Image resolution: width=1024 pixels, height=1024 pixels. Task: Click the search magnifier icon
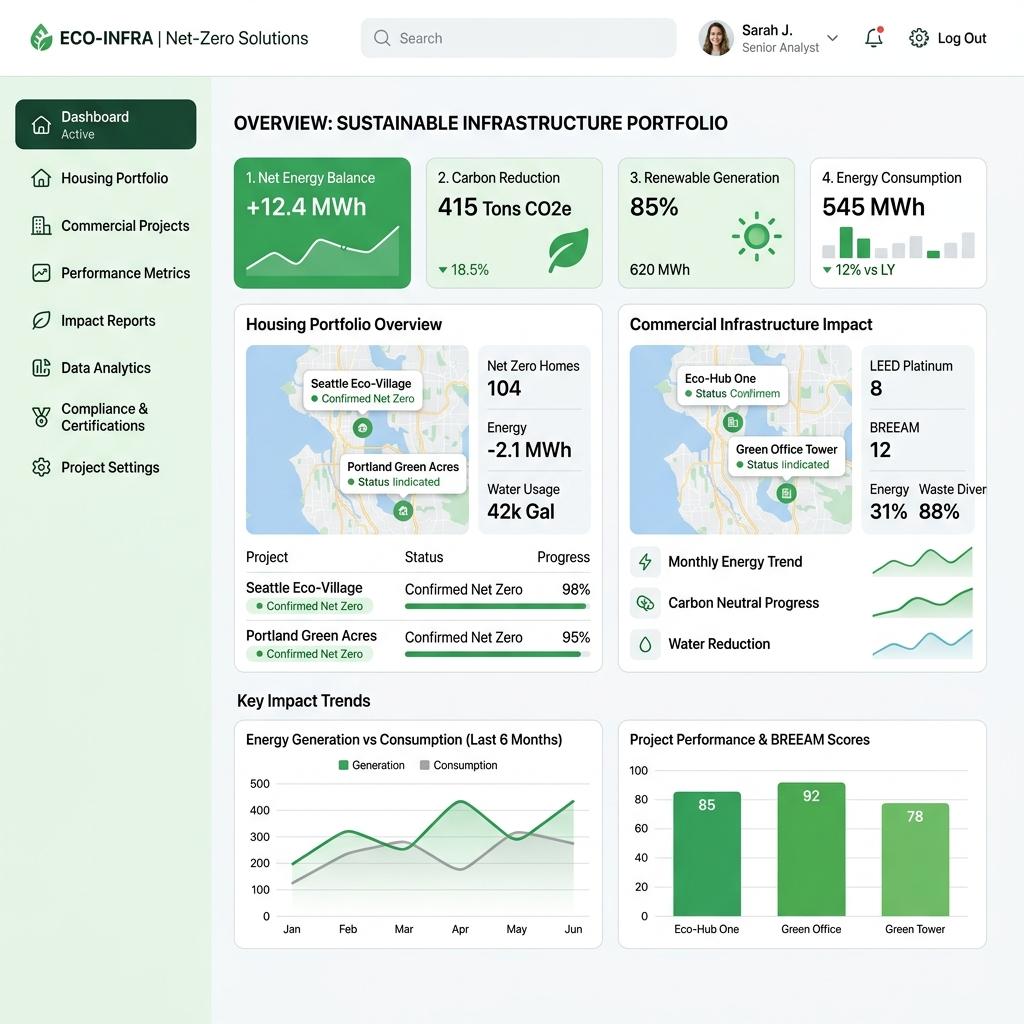(382, 38)
